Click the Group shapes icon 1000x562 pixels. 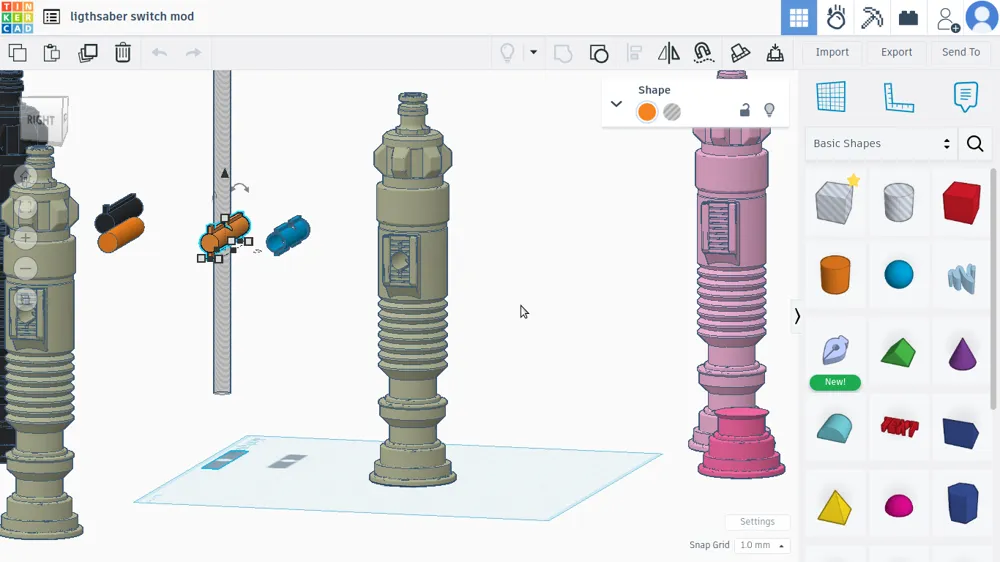563,53
